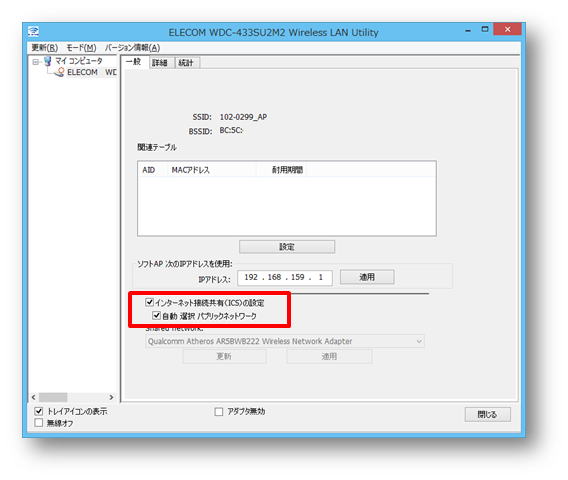Click the ELECOM utility app icon in title bar

tap(34, 32)
